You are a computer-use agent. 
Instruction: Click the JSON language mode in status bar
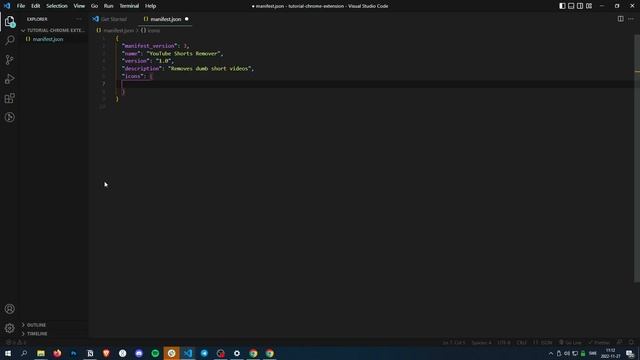tap(543, 342)
